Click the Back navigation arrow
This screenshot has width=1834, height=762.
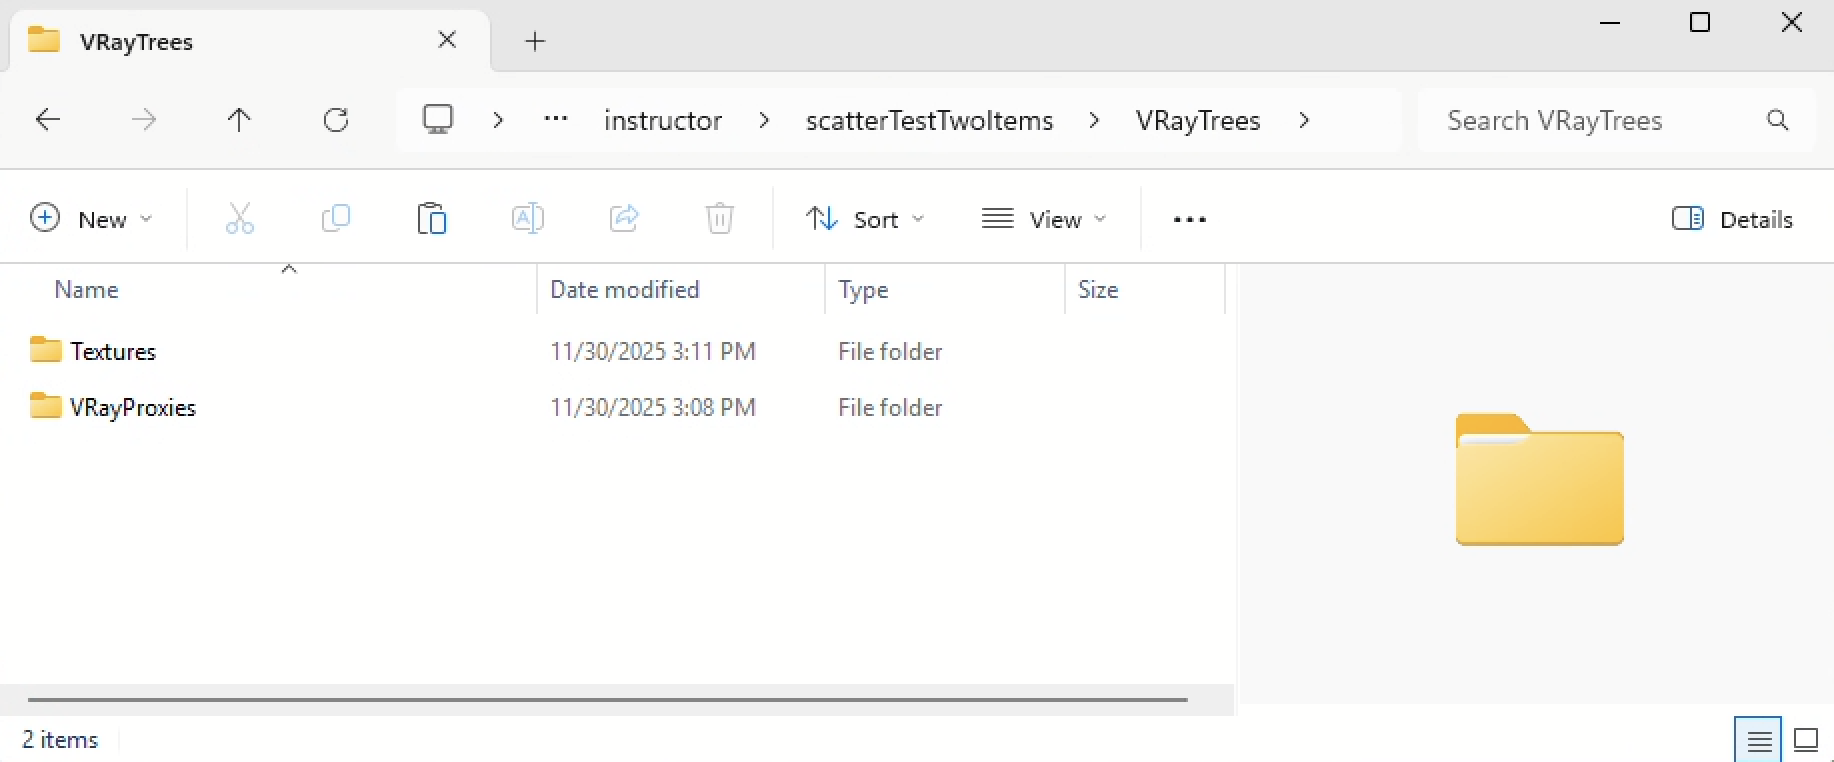point(48,121)
